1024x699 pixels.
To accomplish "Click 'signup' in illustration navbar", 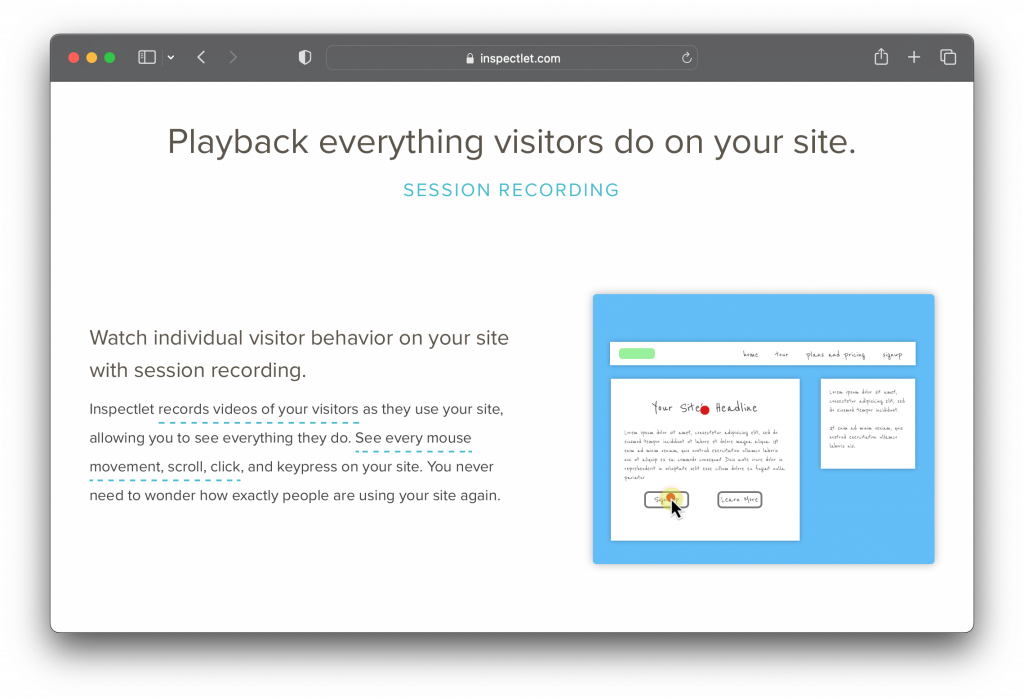I will click(x=892, y=355).
